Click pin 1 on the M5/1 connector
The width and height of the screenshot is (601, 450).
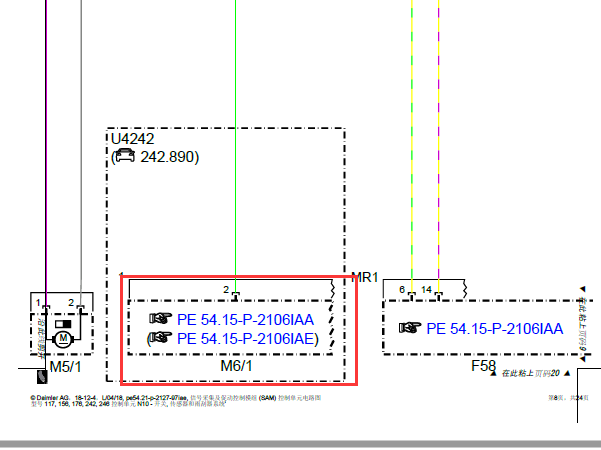point(38,303)
